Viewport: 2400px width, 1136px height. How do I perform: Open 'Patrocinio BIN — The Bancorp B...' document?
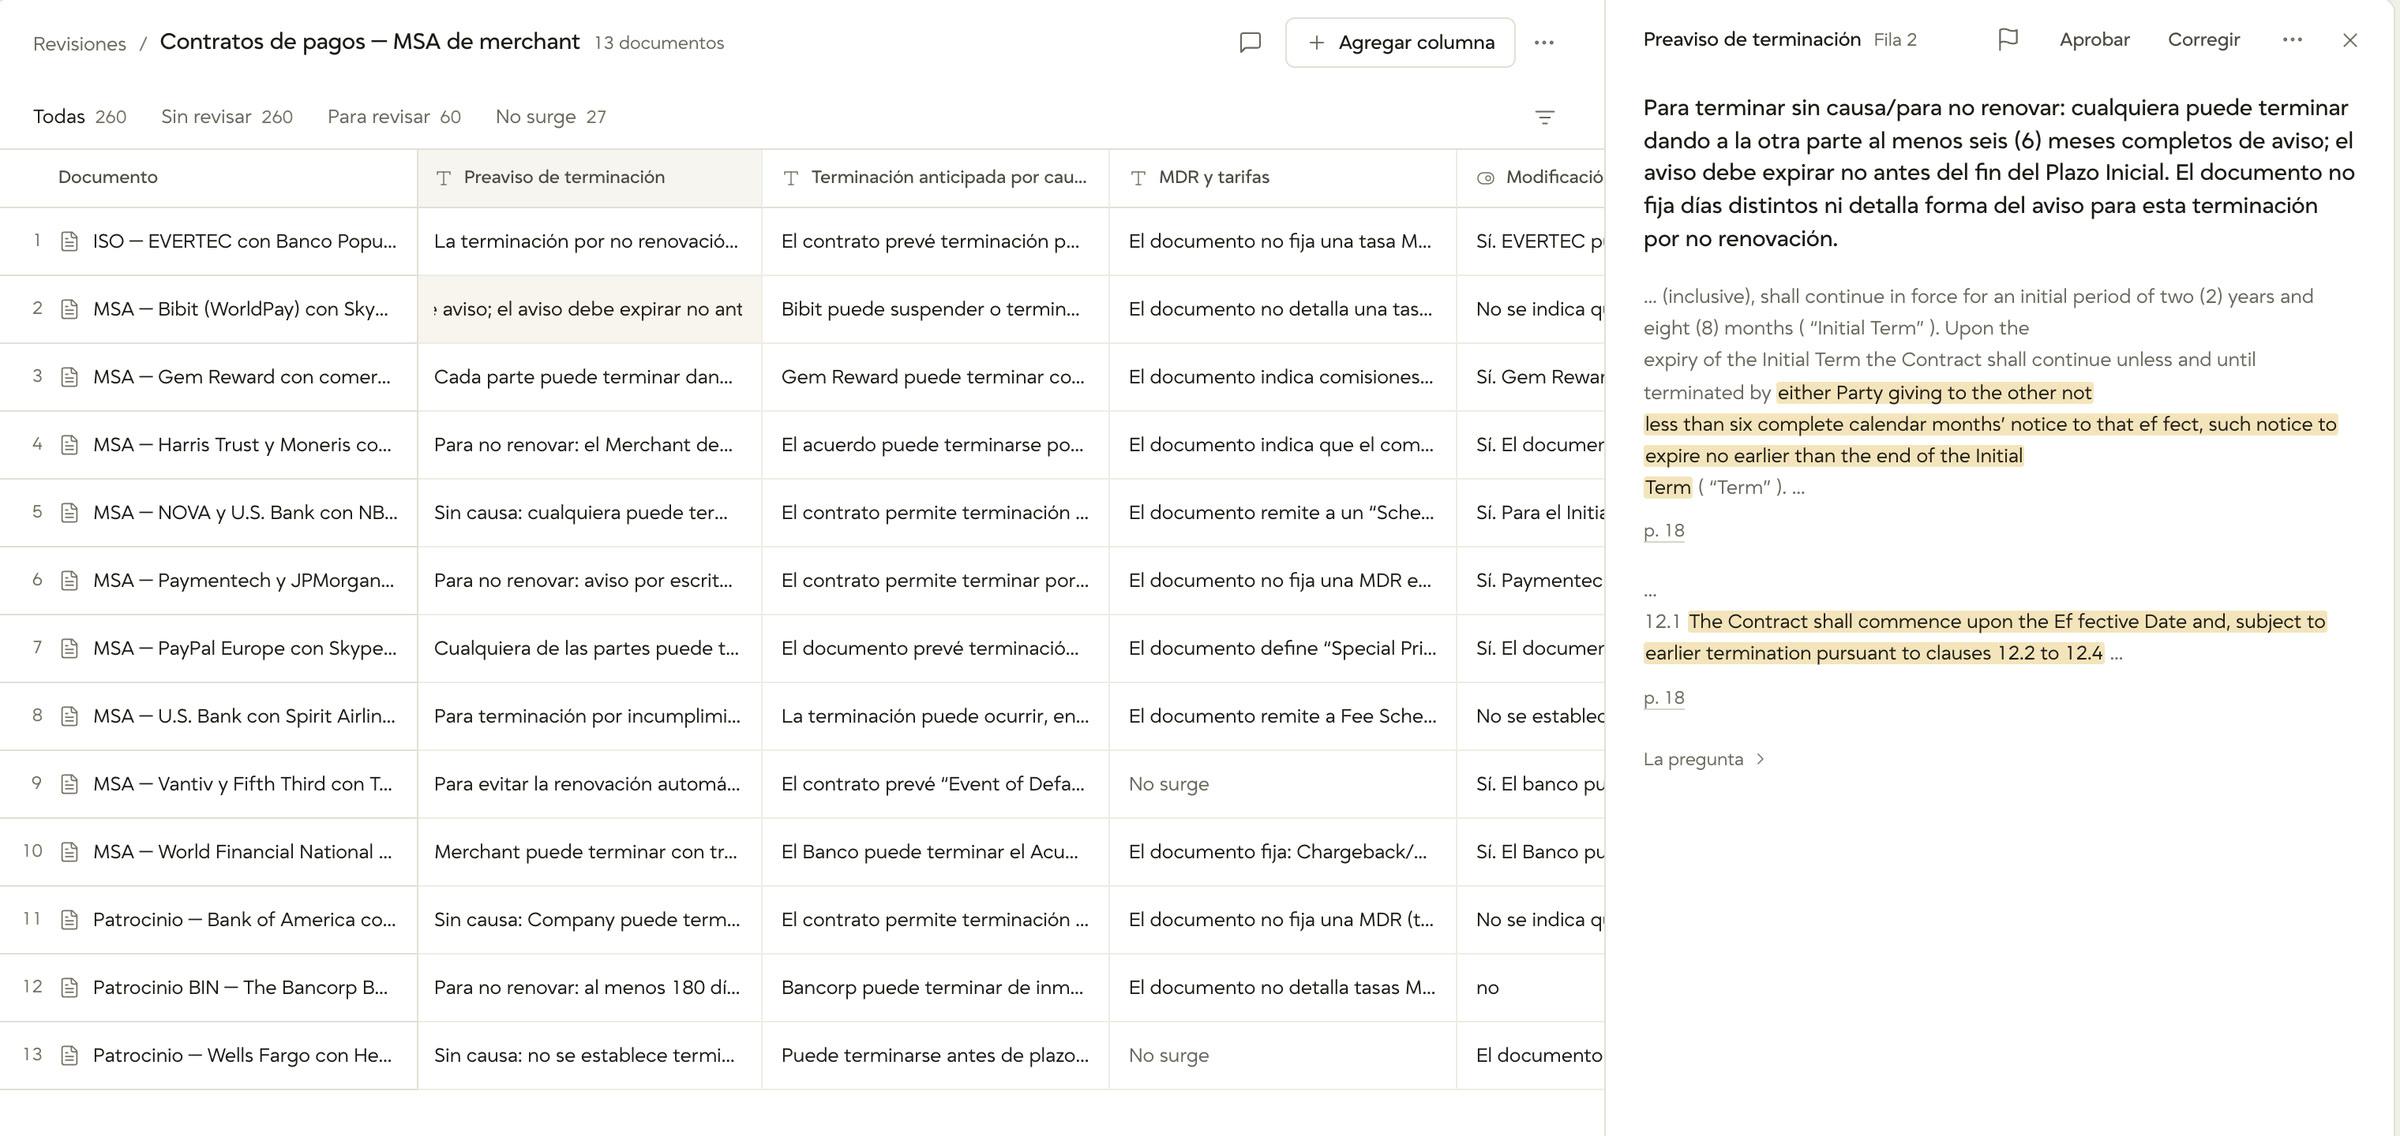[x=240, y=988]
